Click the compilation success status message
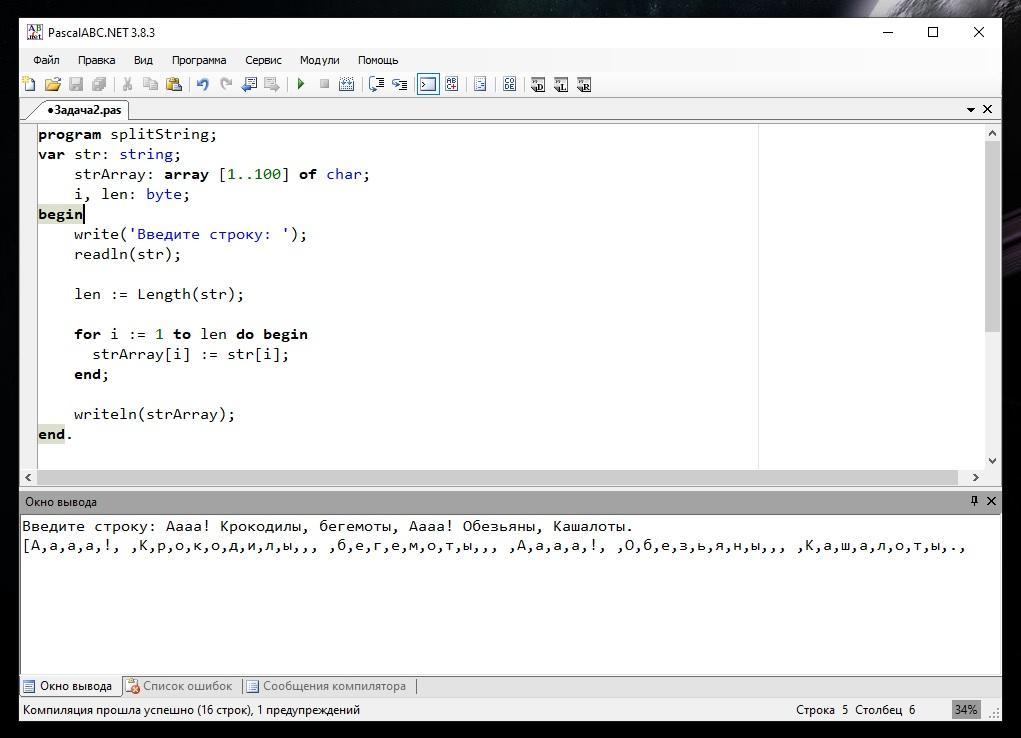This screenshot has width=1021, height=738. coord(191,710)
